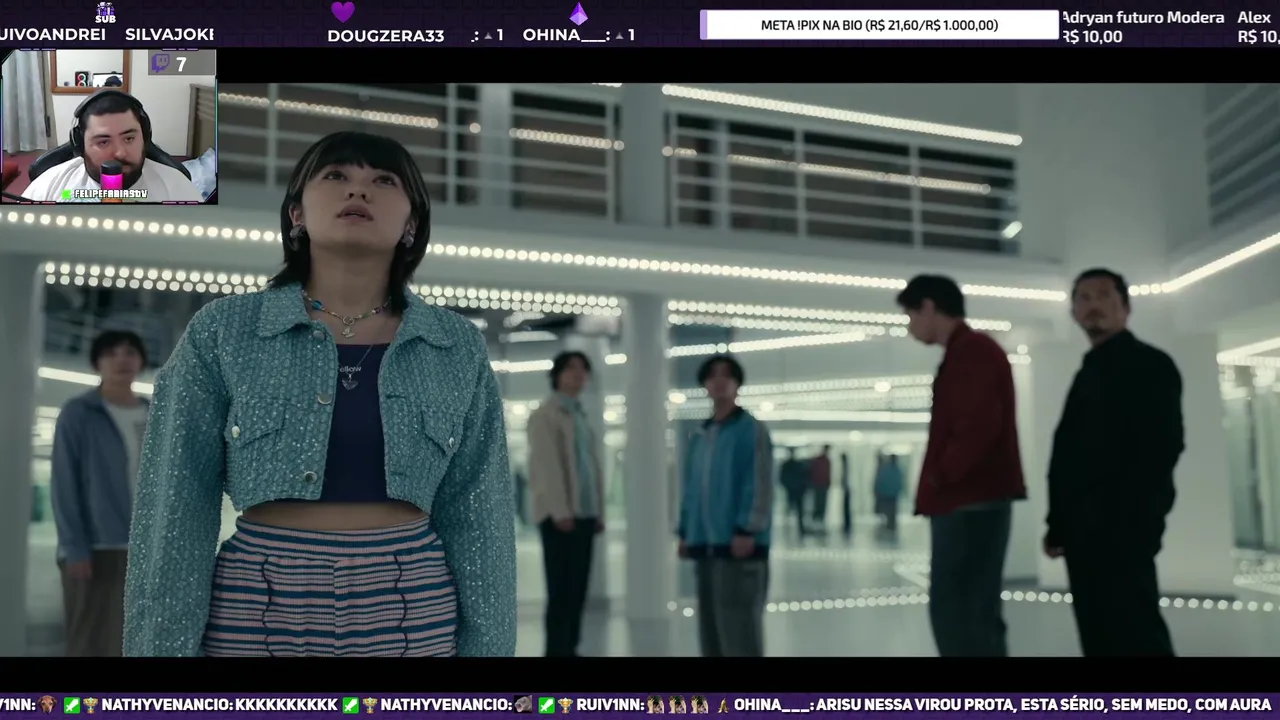
Task: Click the purple bits gem icon
Action: pos(578,13)
